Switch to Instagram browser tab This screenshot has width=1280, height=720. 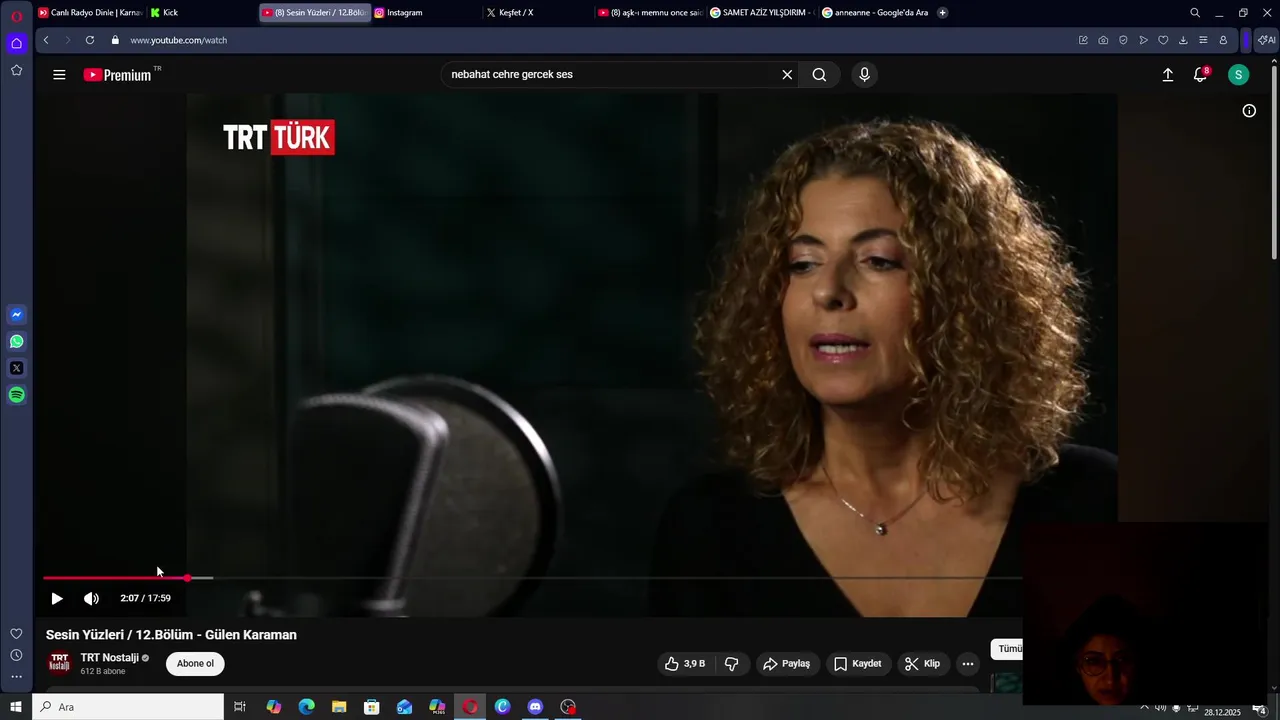coord(426,13)
